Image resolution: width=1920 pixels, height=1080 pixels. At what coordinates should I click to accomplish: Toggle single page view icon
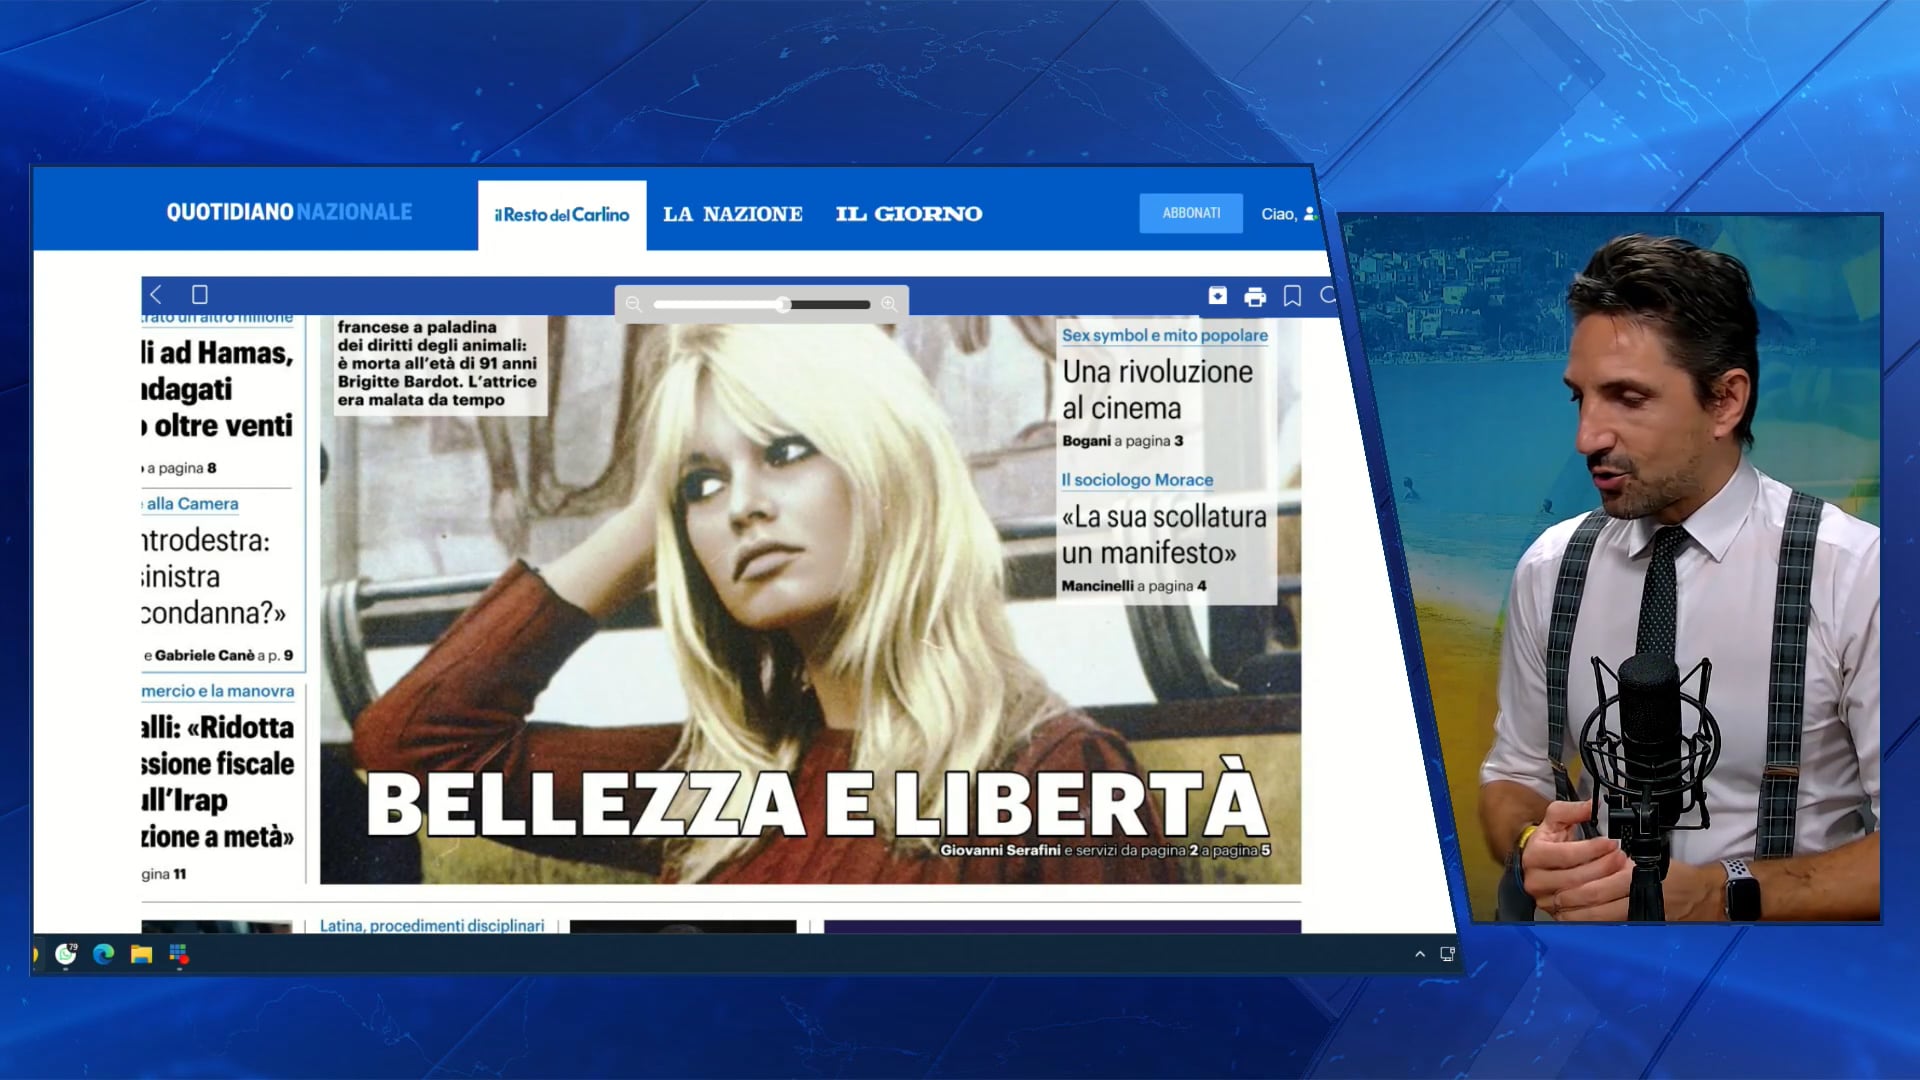200,294
